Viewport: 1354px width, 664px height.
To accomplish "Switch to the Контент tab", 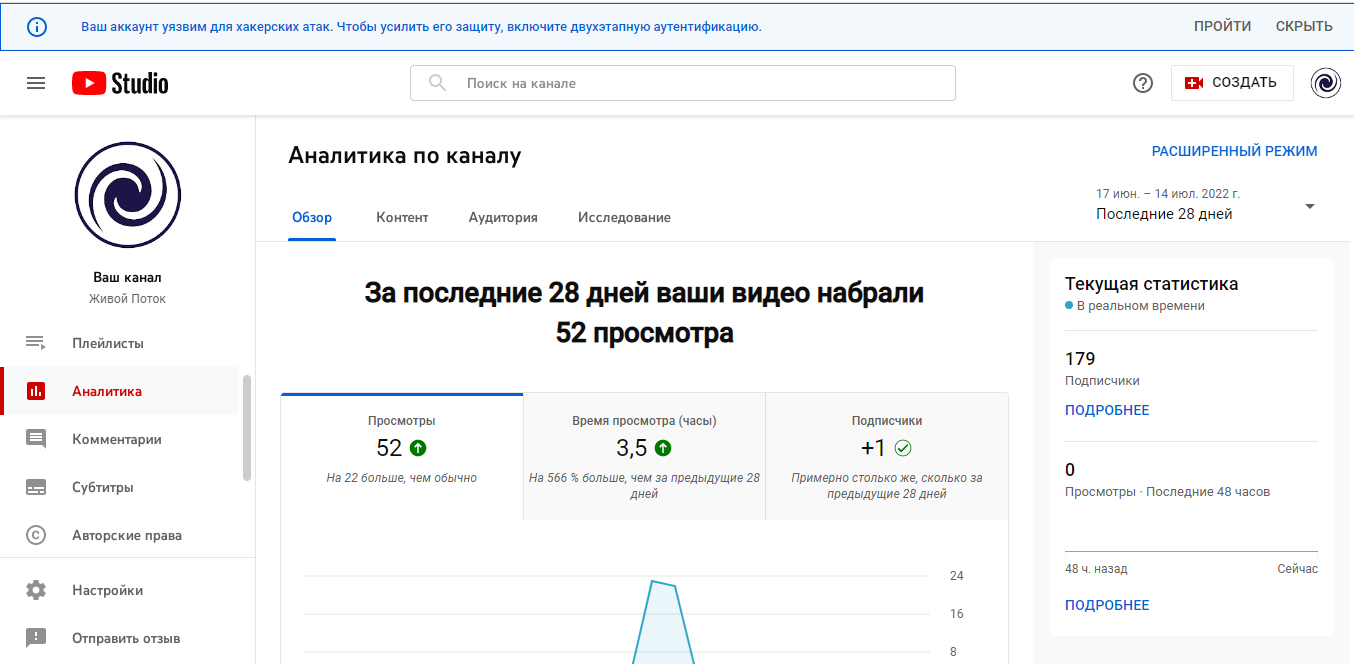I will pyautogui.click(x=402, y=217).
